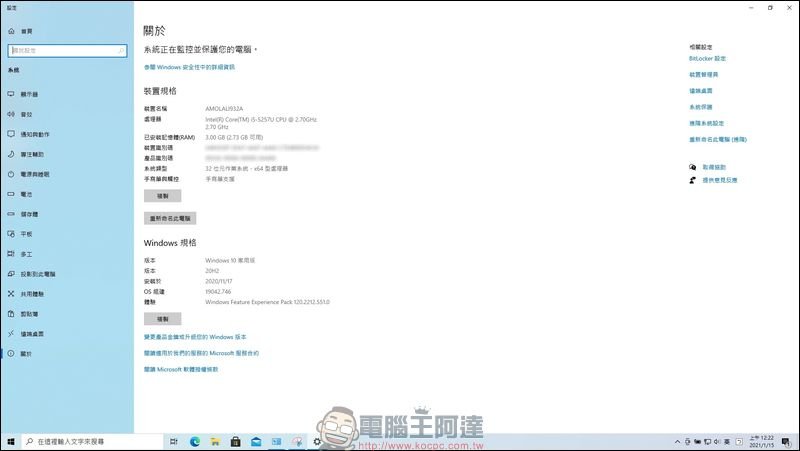Viewport: 800px width, 451px height.
Task: Click 取得協助 get help link
Action: (714, 167)
